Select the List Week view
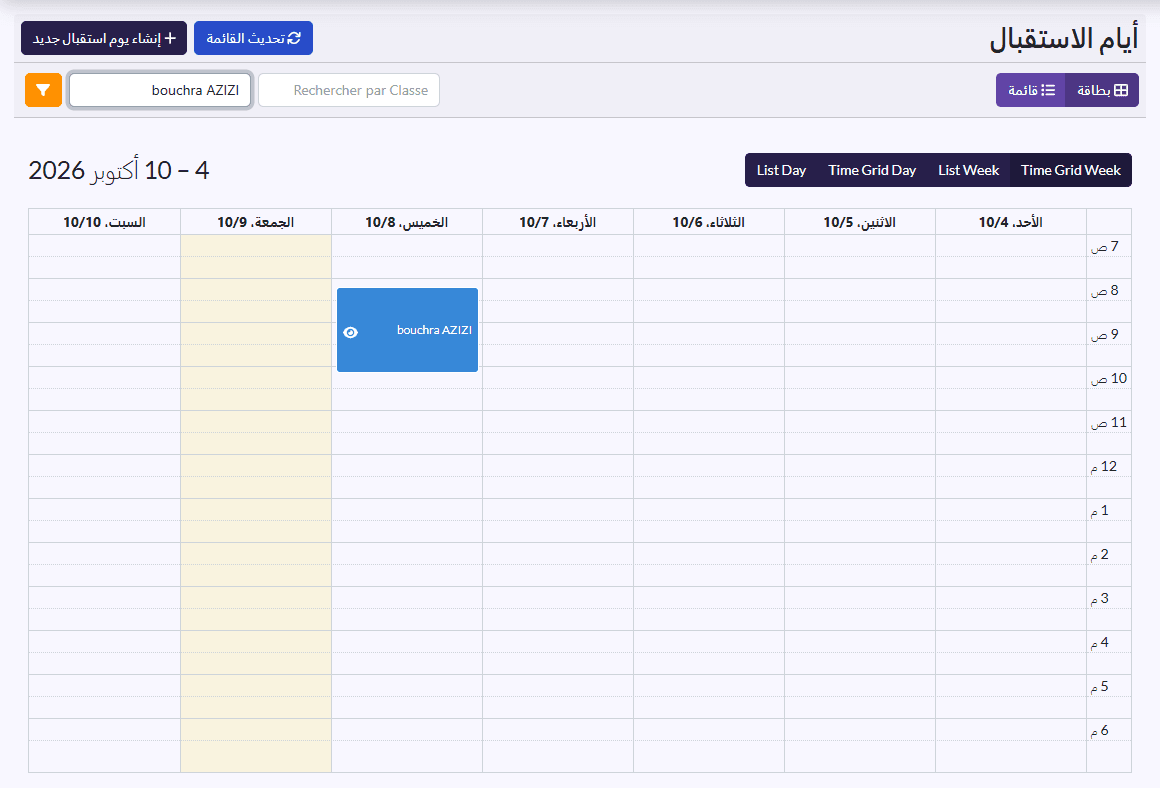Viewport: 1160px width, 788px height. tap(968, 170)
